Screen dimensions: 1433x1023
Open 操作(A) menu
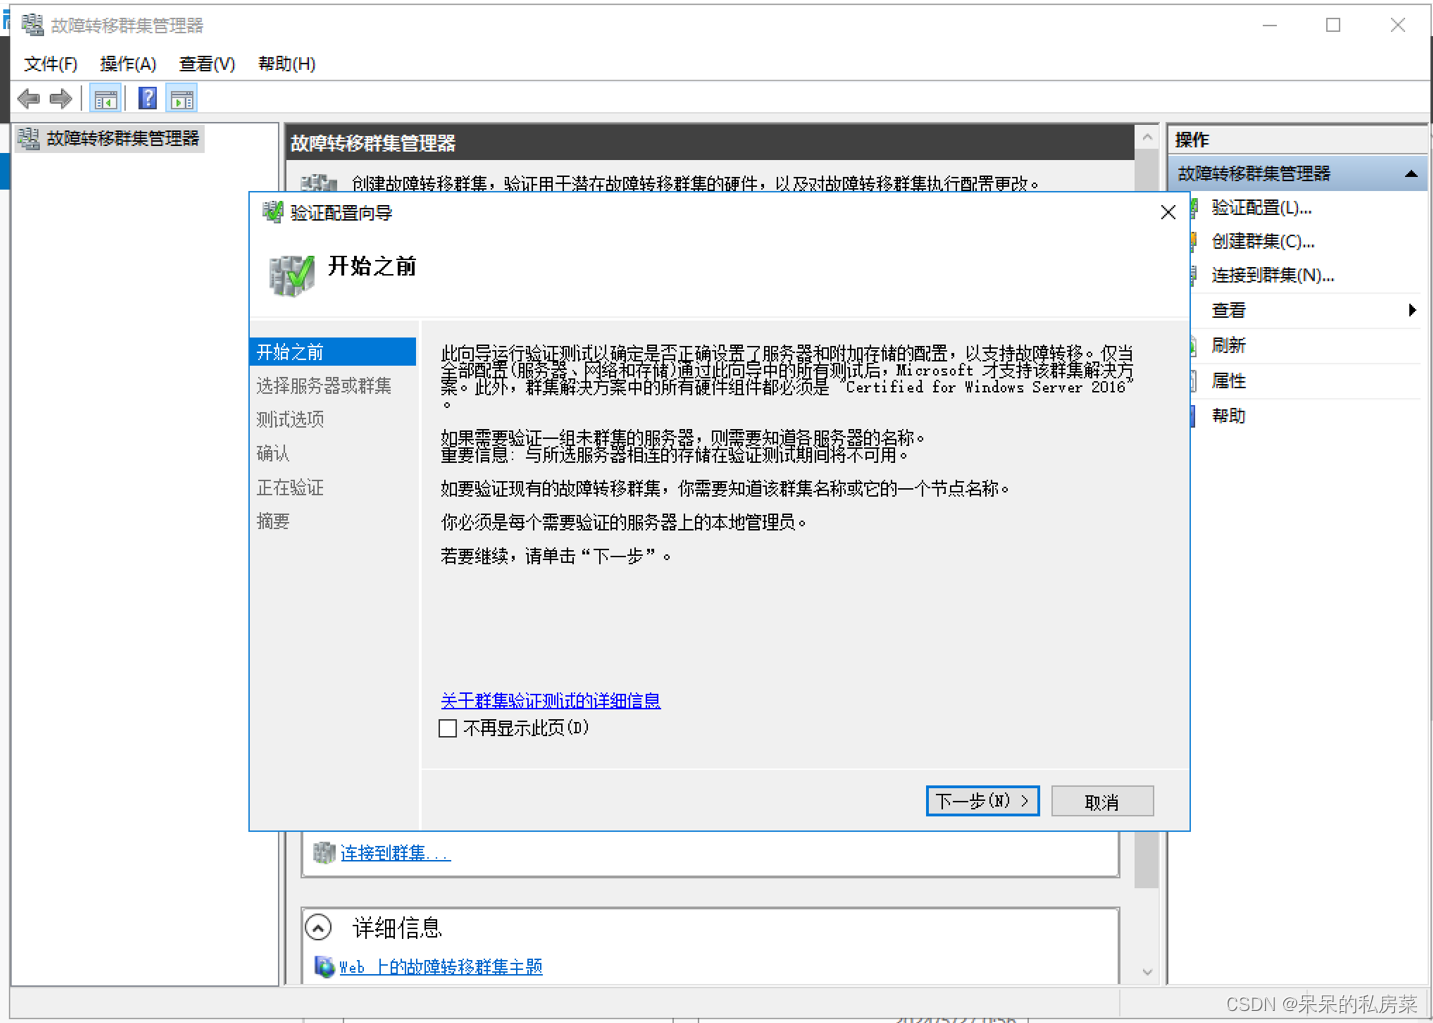[128, 64]
